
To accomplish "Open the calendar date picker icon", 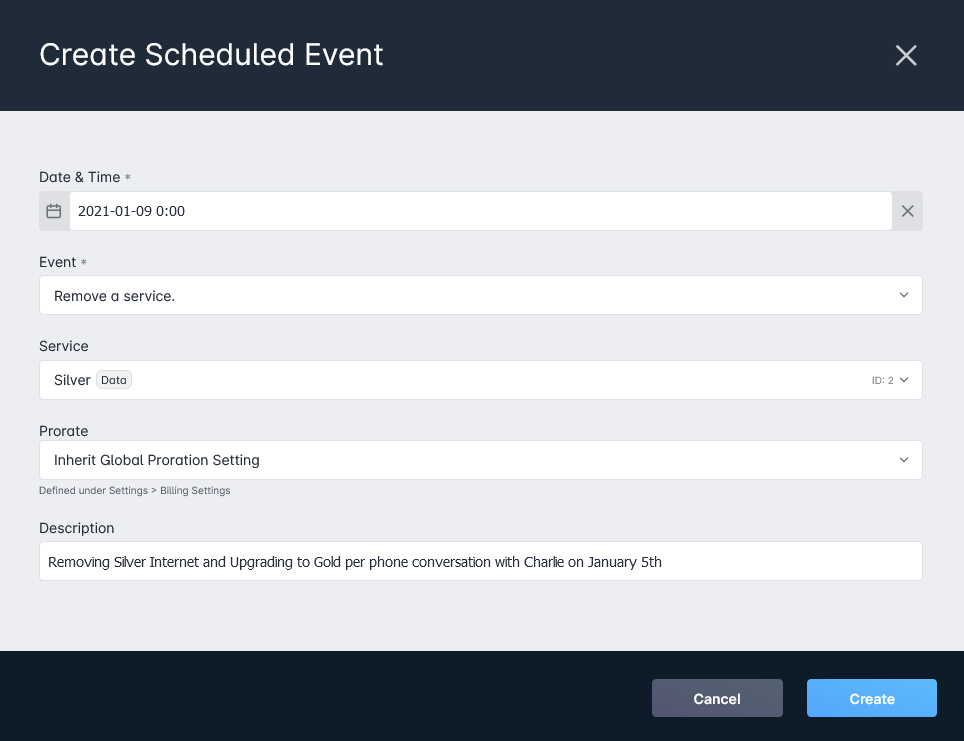I will [54, 211].
